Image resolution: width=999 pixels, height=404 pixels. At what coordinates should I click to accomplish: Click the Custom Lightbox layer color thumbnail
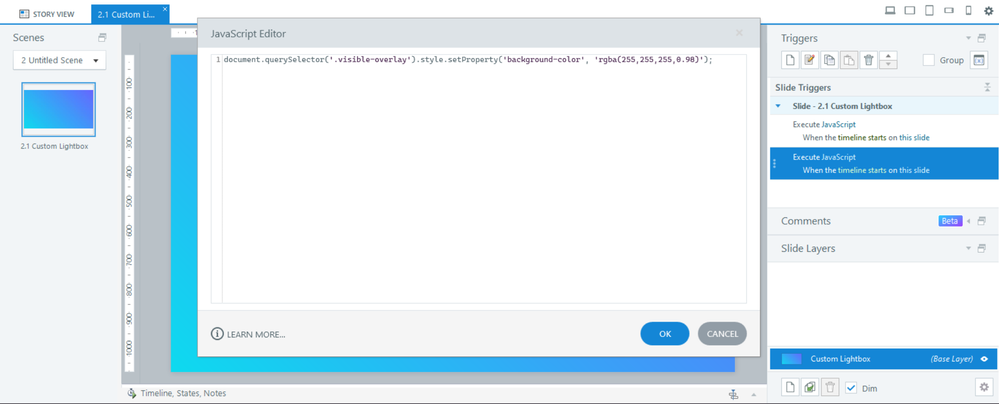791,359
